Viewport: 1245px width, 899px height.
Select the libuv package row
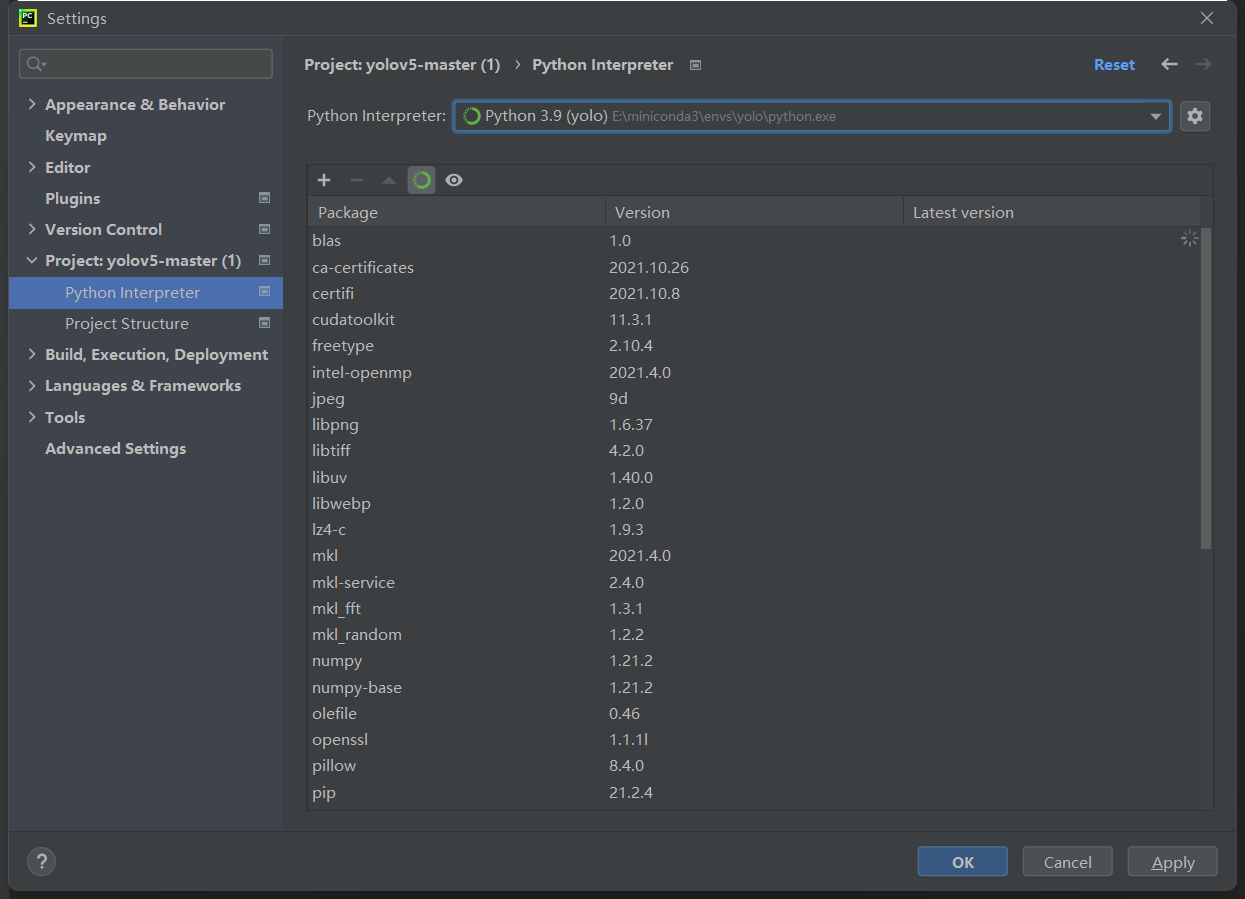click(754, 477)
